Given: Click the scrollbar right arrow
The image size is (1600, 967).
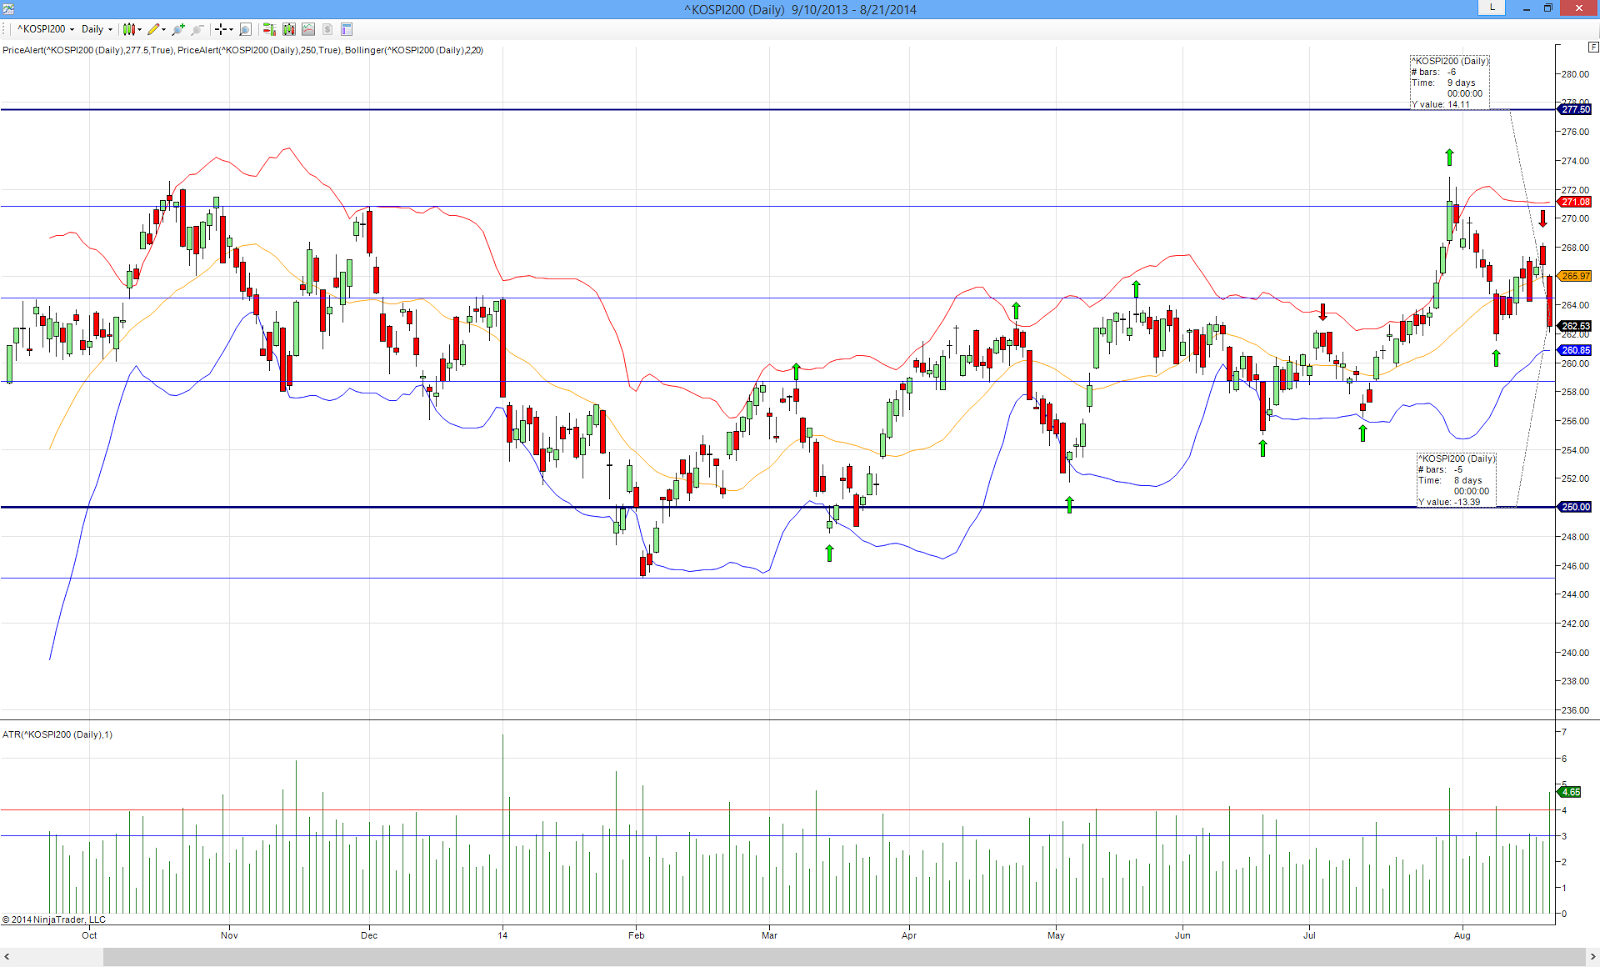Looking at the screenshot, I should pyautogui.click(x=1592, y=958).
